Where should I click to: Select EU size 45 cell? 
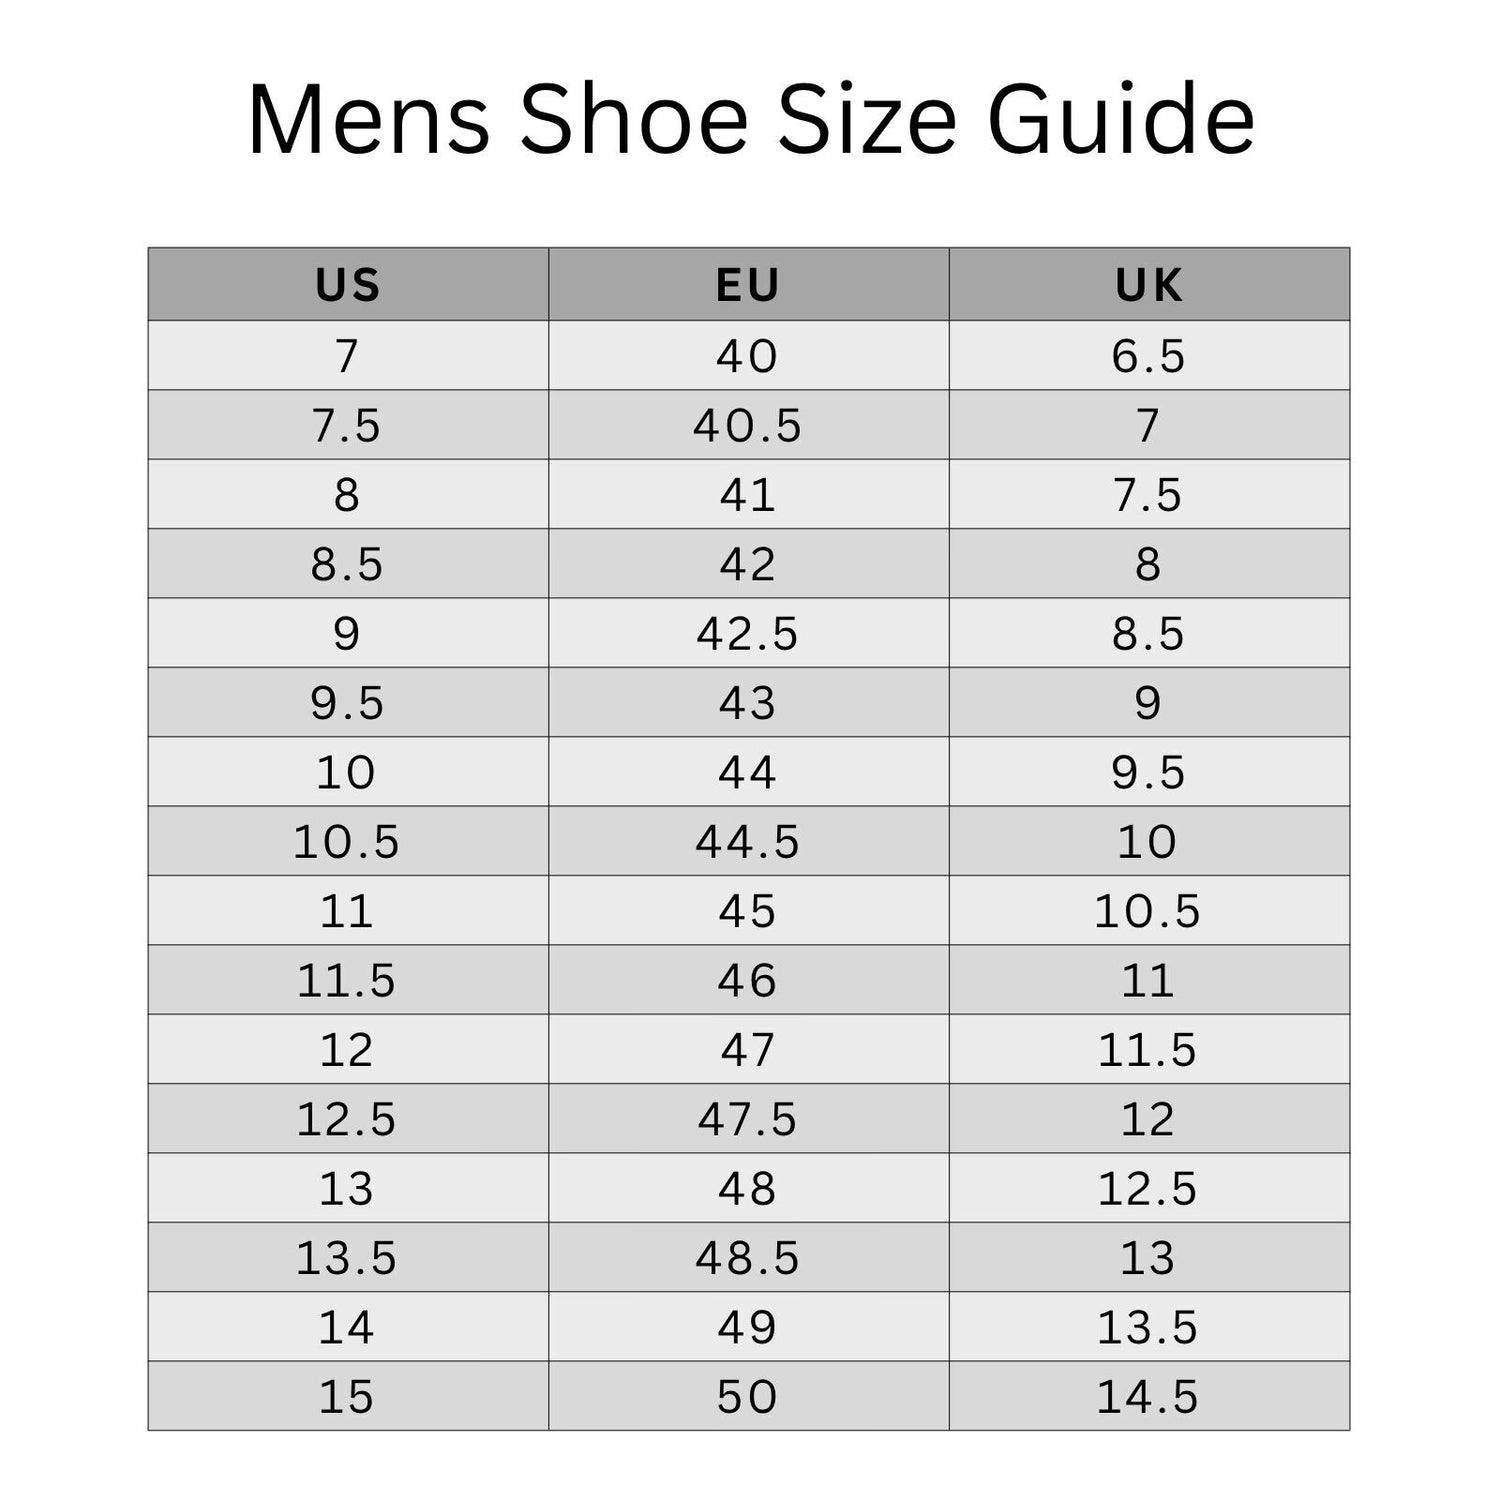748,911
